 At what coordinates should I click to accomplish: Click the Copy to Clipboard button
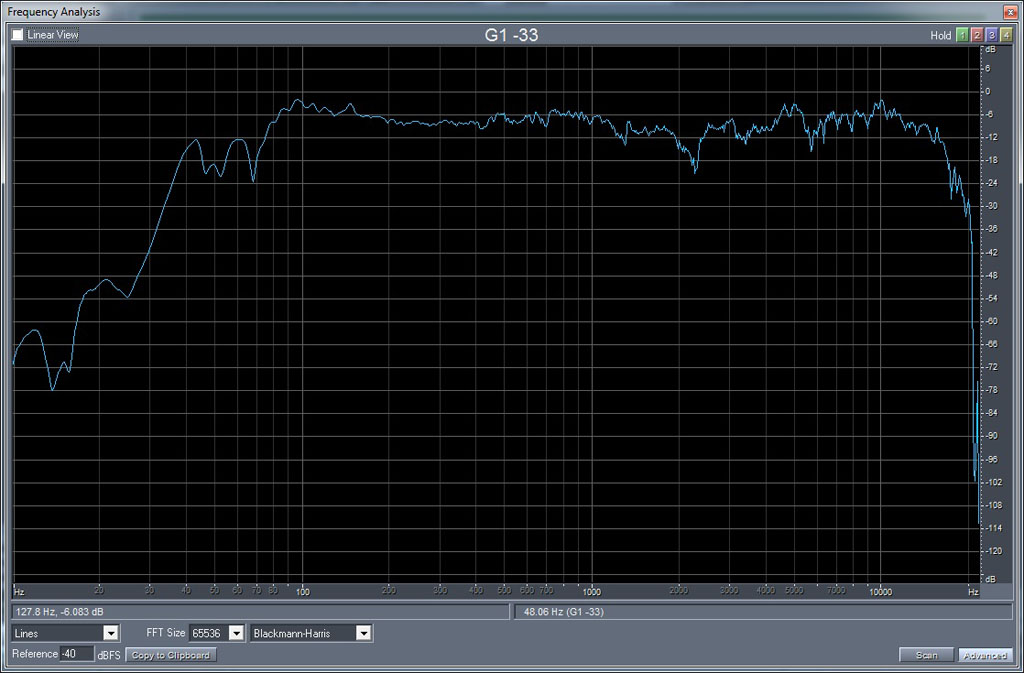171,655
